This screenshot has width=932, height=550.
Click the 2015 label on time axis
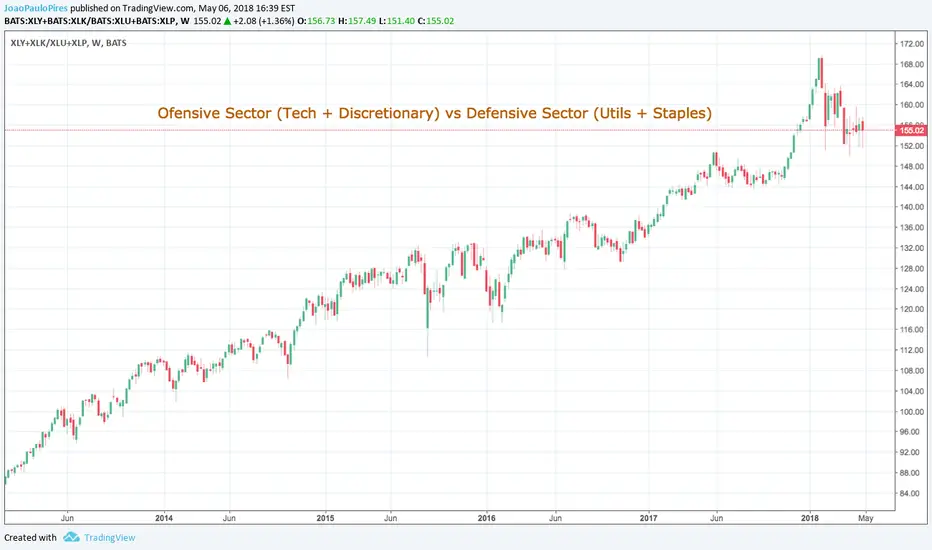point(325,518)
